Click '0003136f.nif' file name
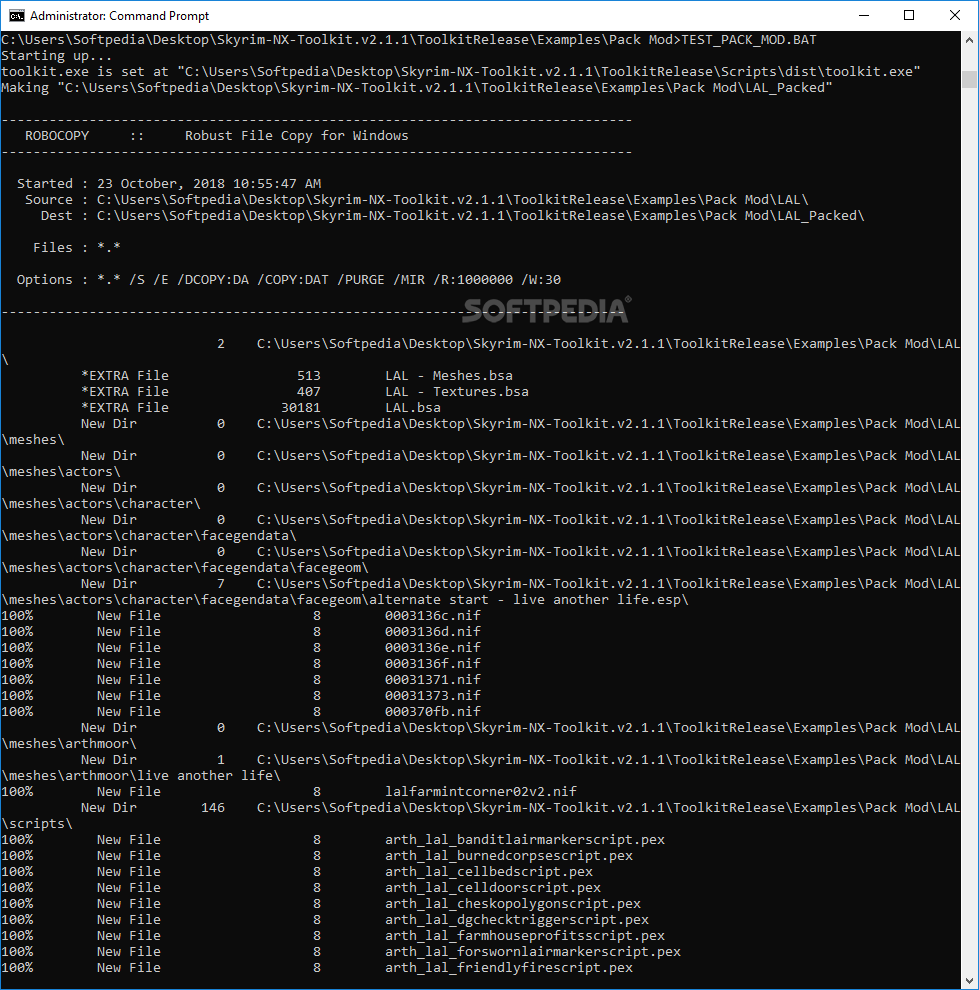 (432, 664)
